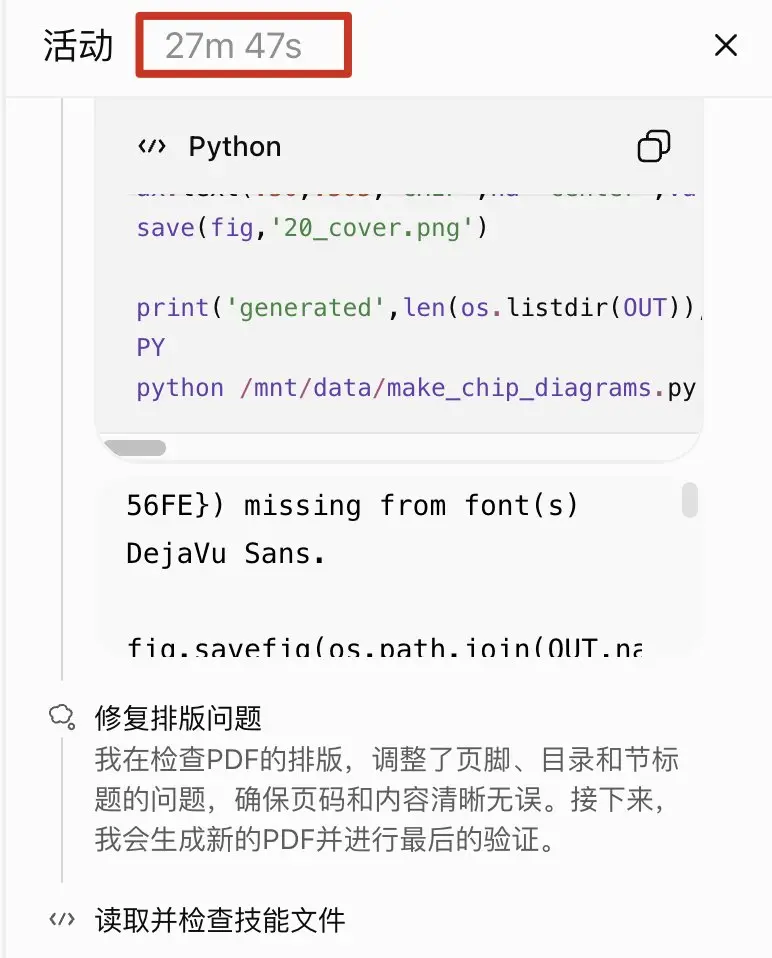Click the fig.savefig output line

[385, 646]
